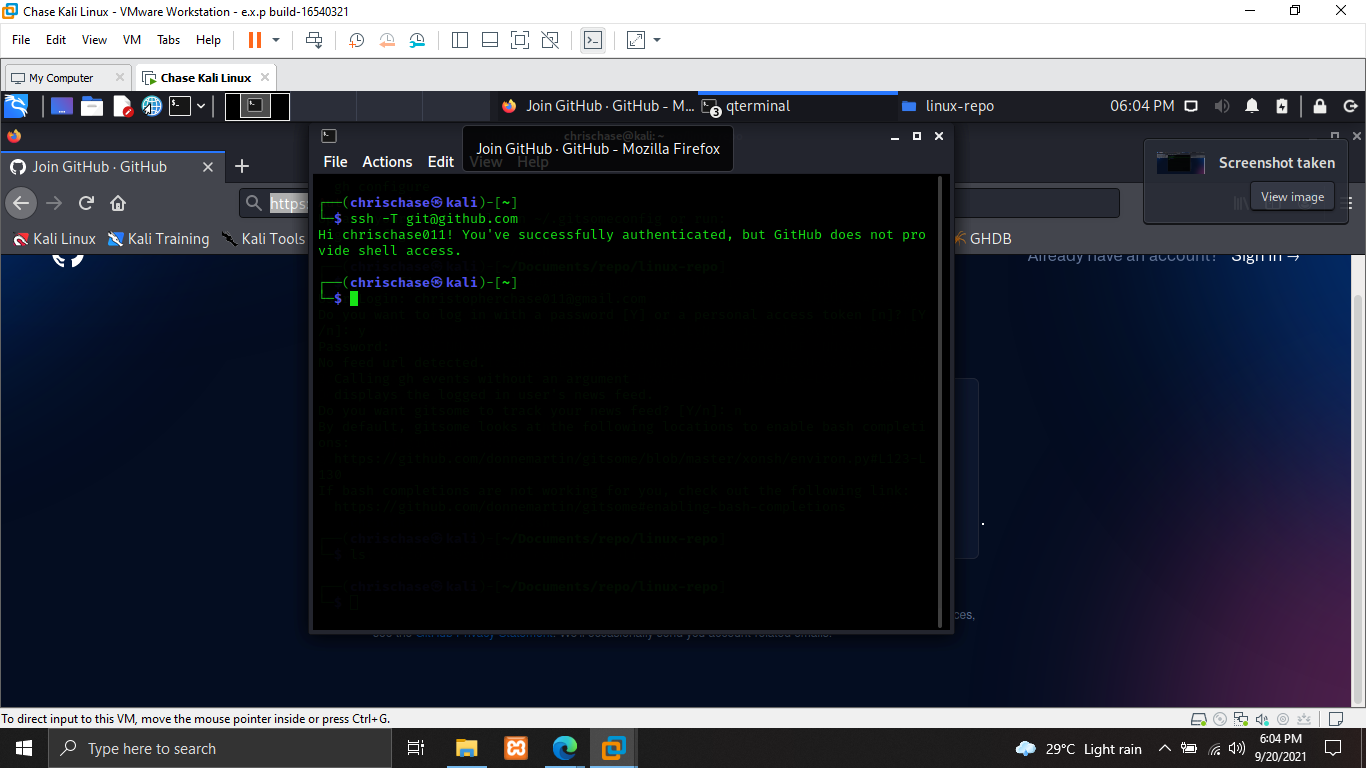
Task: Close the Join GitHub browser tab
Action: 208,167
